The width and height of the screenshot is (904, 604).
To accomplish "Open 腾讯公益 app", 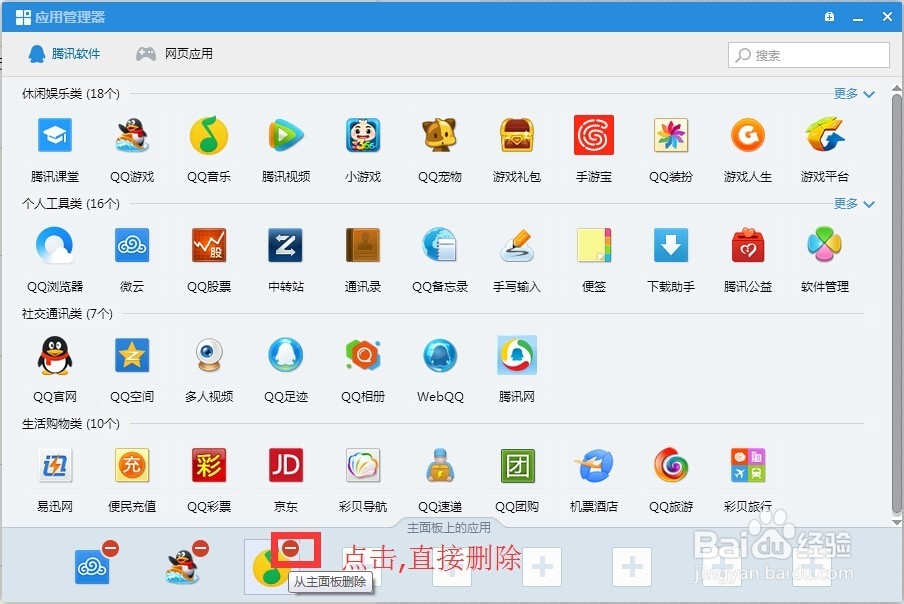I will click(748, 246).
